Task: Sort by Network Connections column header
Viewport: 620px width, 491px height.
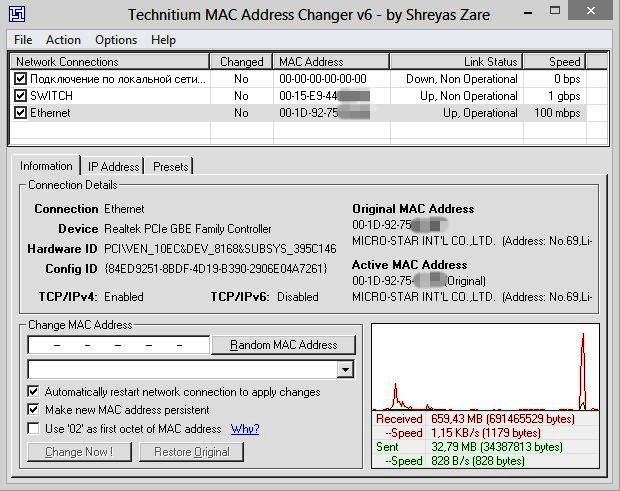Action: tap(110, 62)
